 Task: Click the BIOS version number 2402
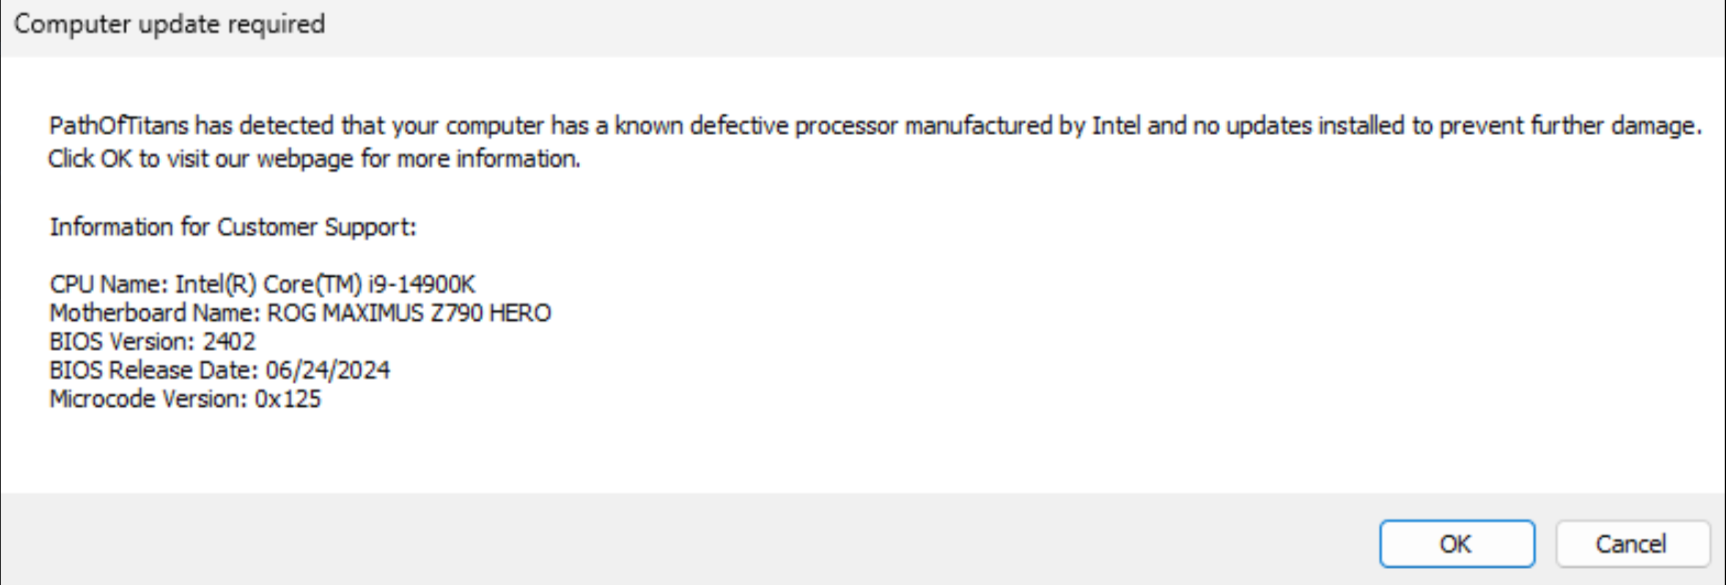pyautogui.click(x=229, y=341)
